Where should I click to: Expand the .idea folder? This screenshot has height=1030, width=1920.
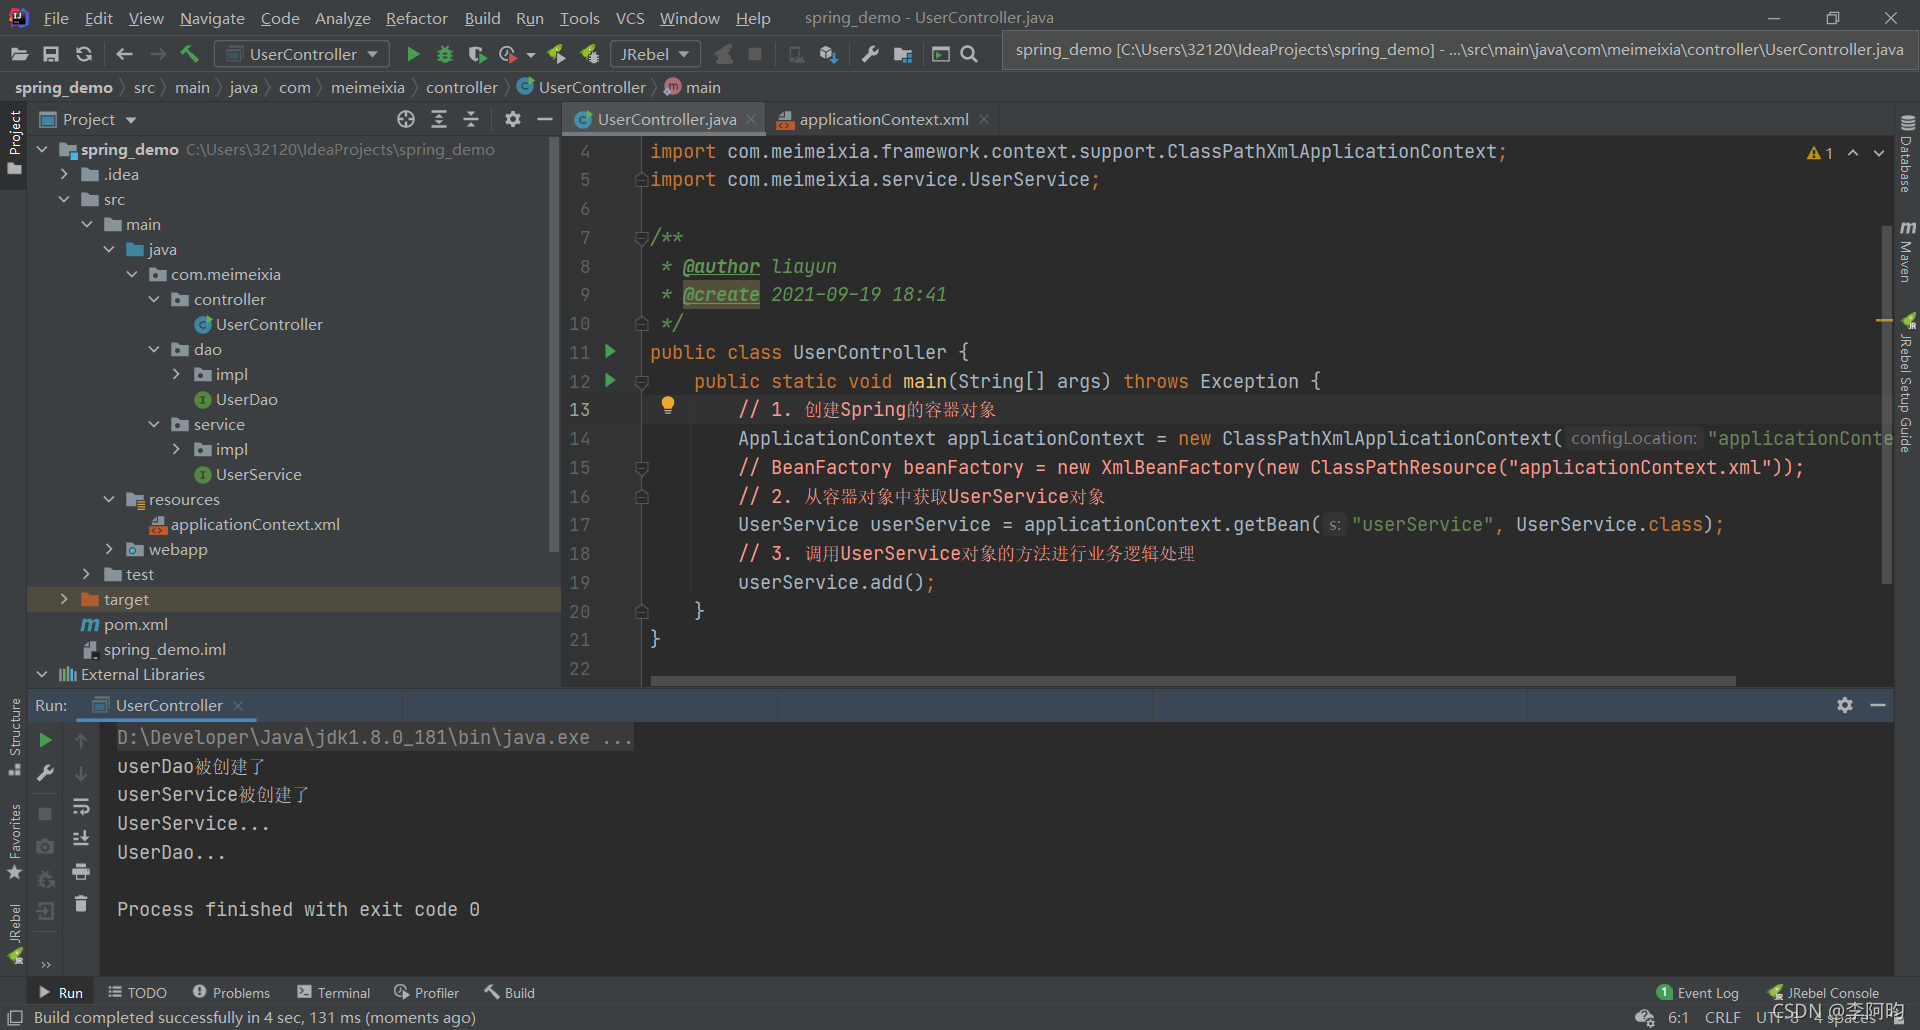(64, 174)
